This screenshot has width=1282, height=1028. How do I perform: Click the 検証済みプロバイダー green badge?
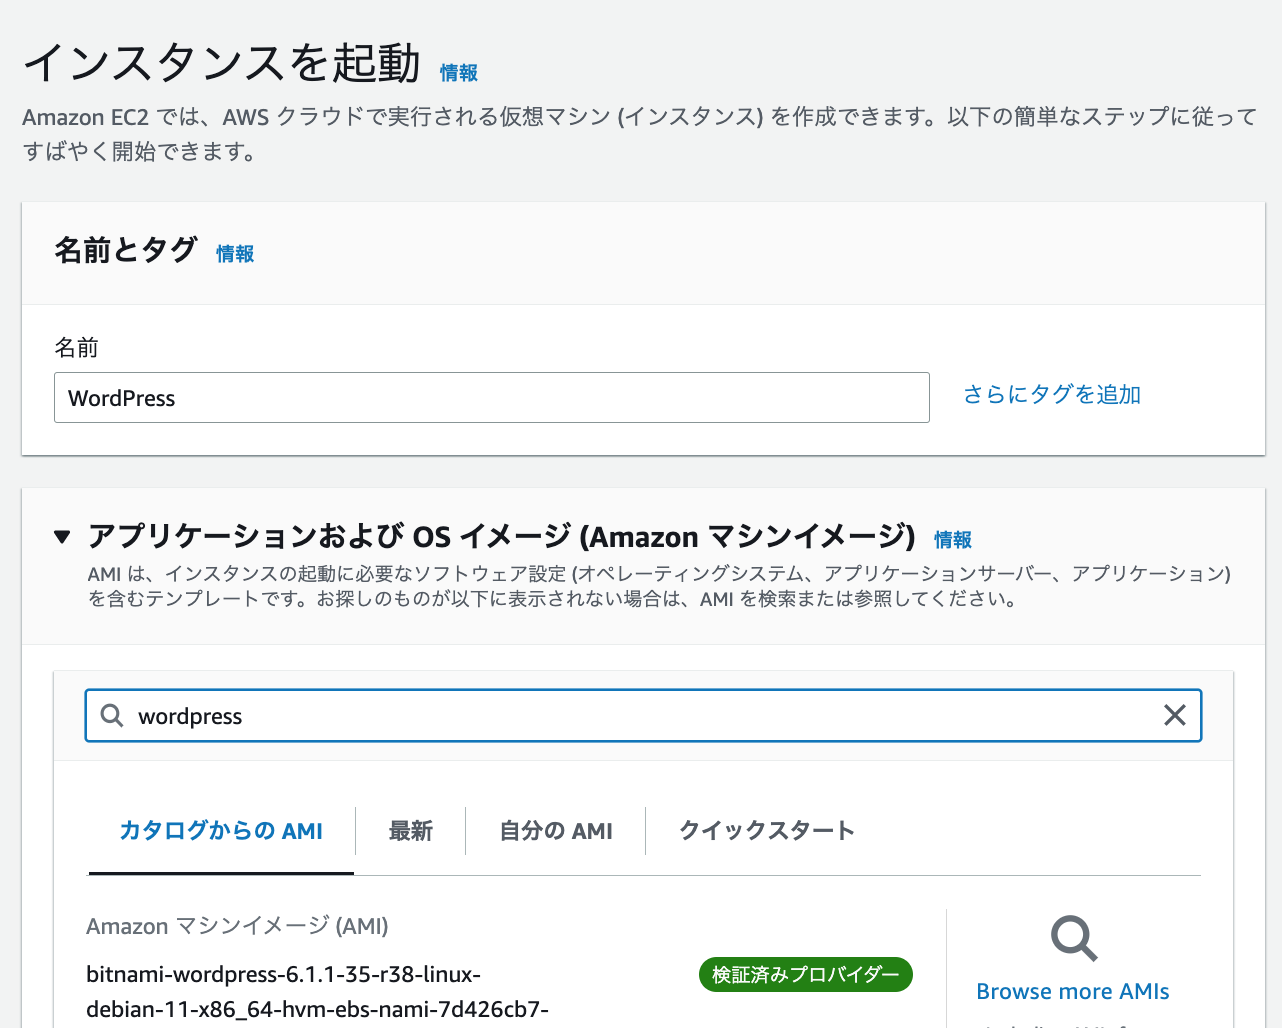coord(805,974)
